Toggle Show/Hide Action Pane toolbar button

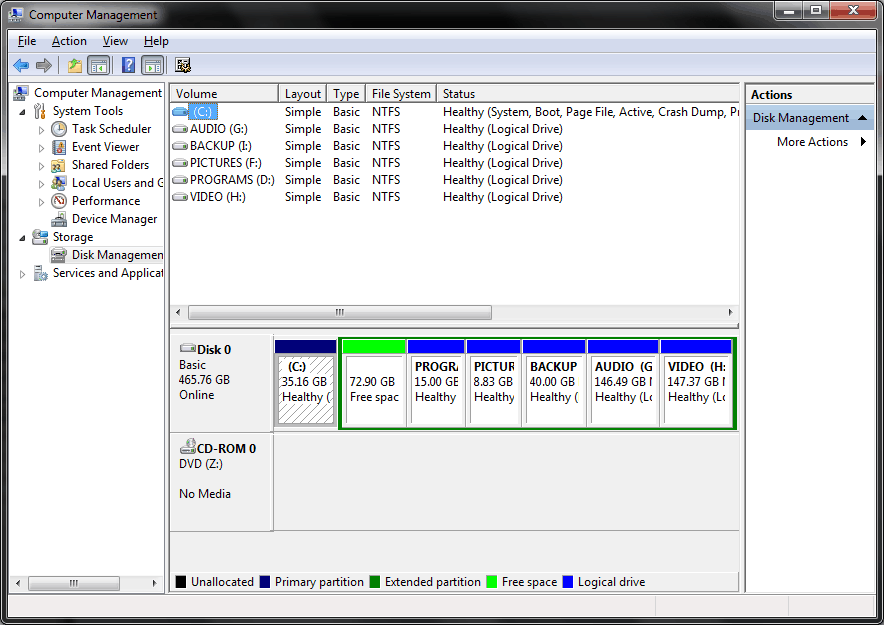click(152, 66)
